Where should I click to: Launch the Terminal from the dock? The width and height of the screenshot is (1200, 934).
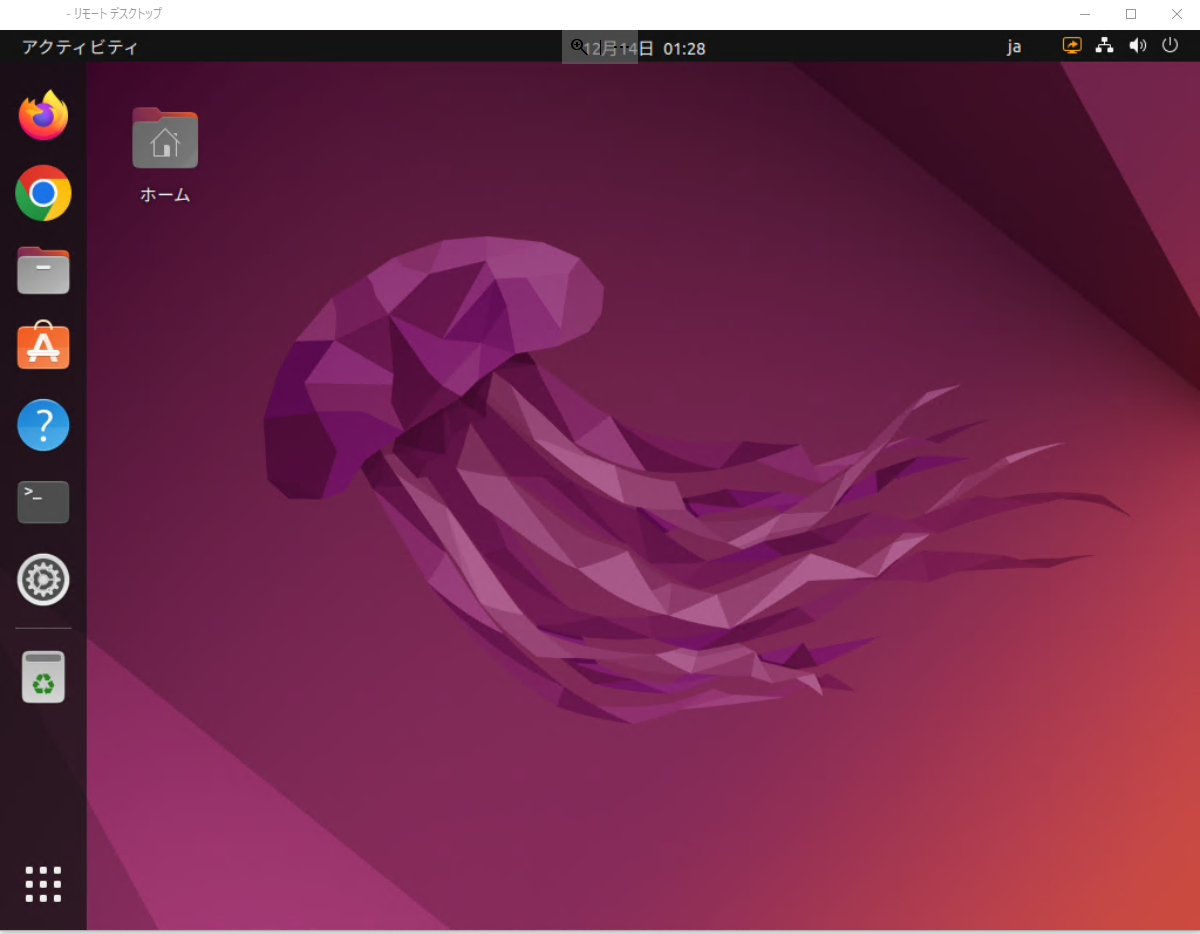tap(43, 502)
